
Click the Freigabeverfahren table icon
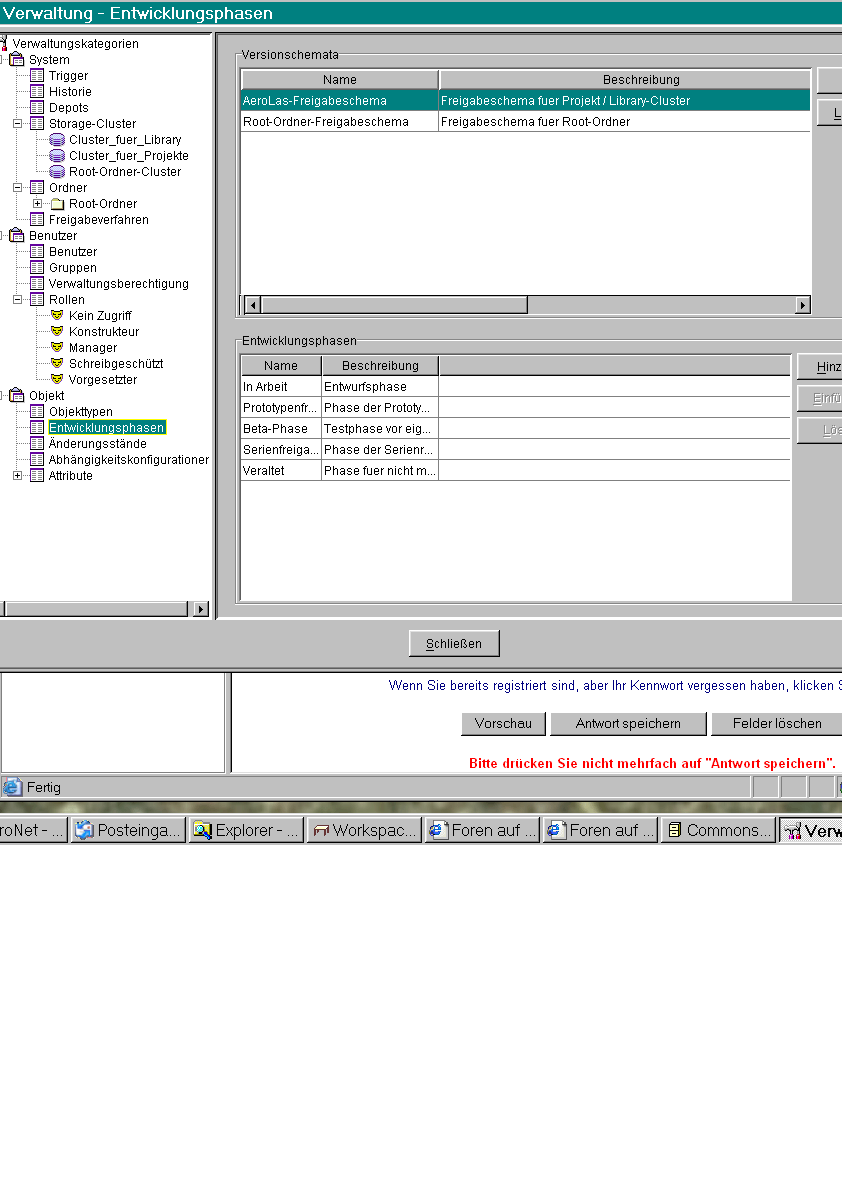(x=36, y=220)
